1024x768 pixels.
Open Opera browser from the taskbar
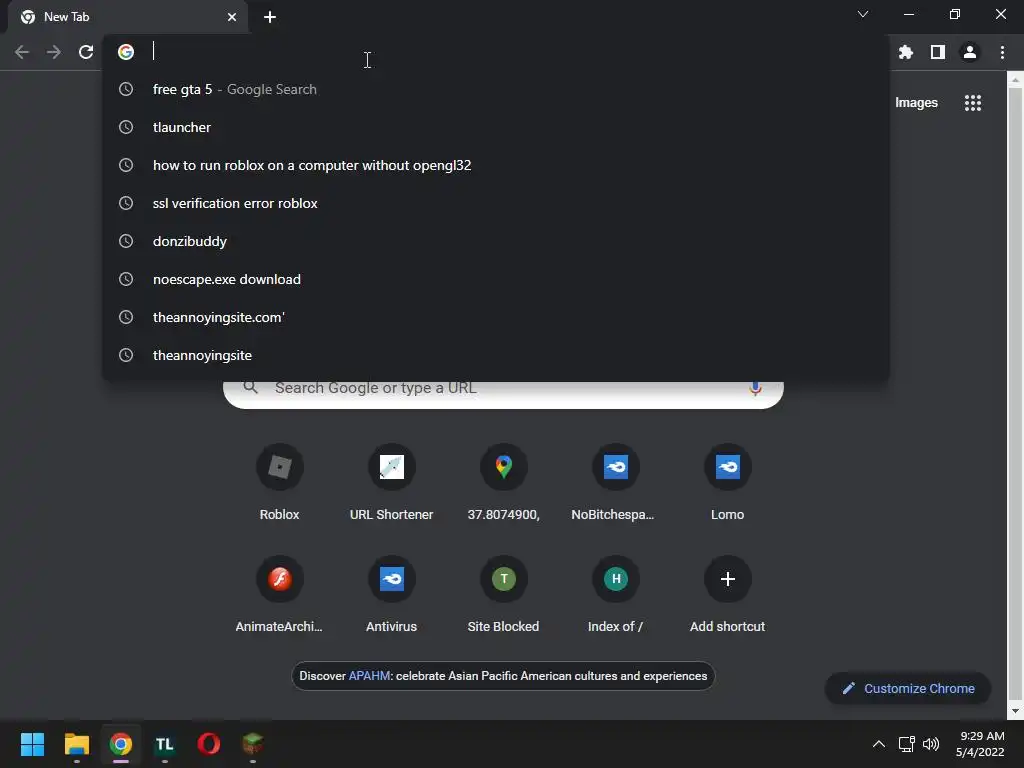click(x=208, y=744)
